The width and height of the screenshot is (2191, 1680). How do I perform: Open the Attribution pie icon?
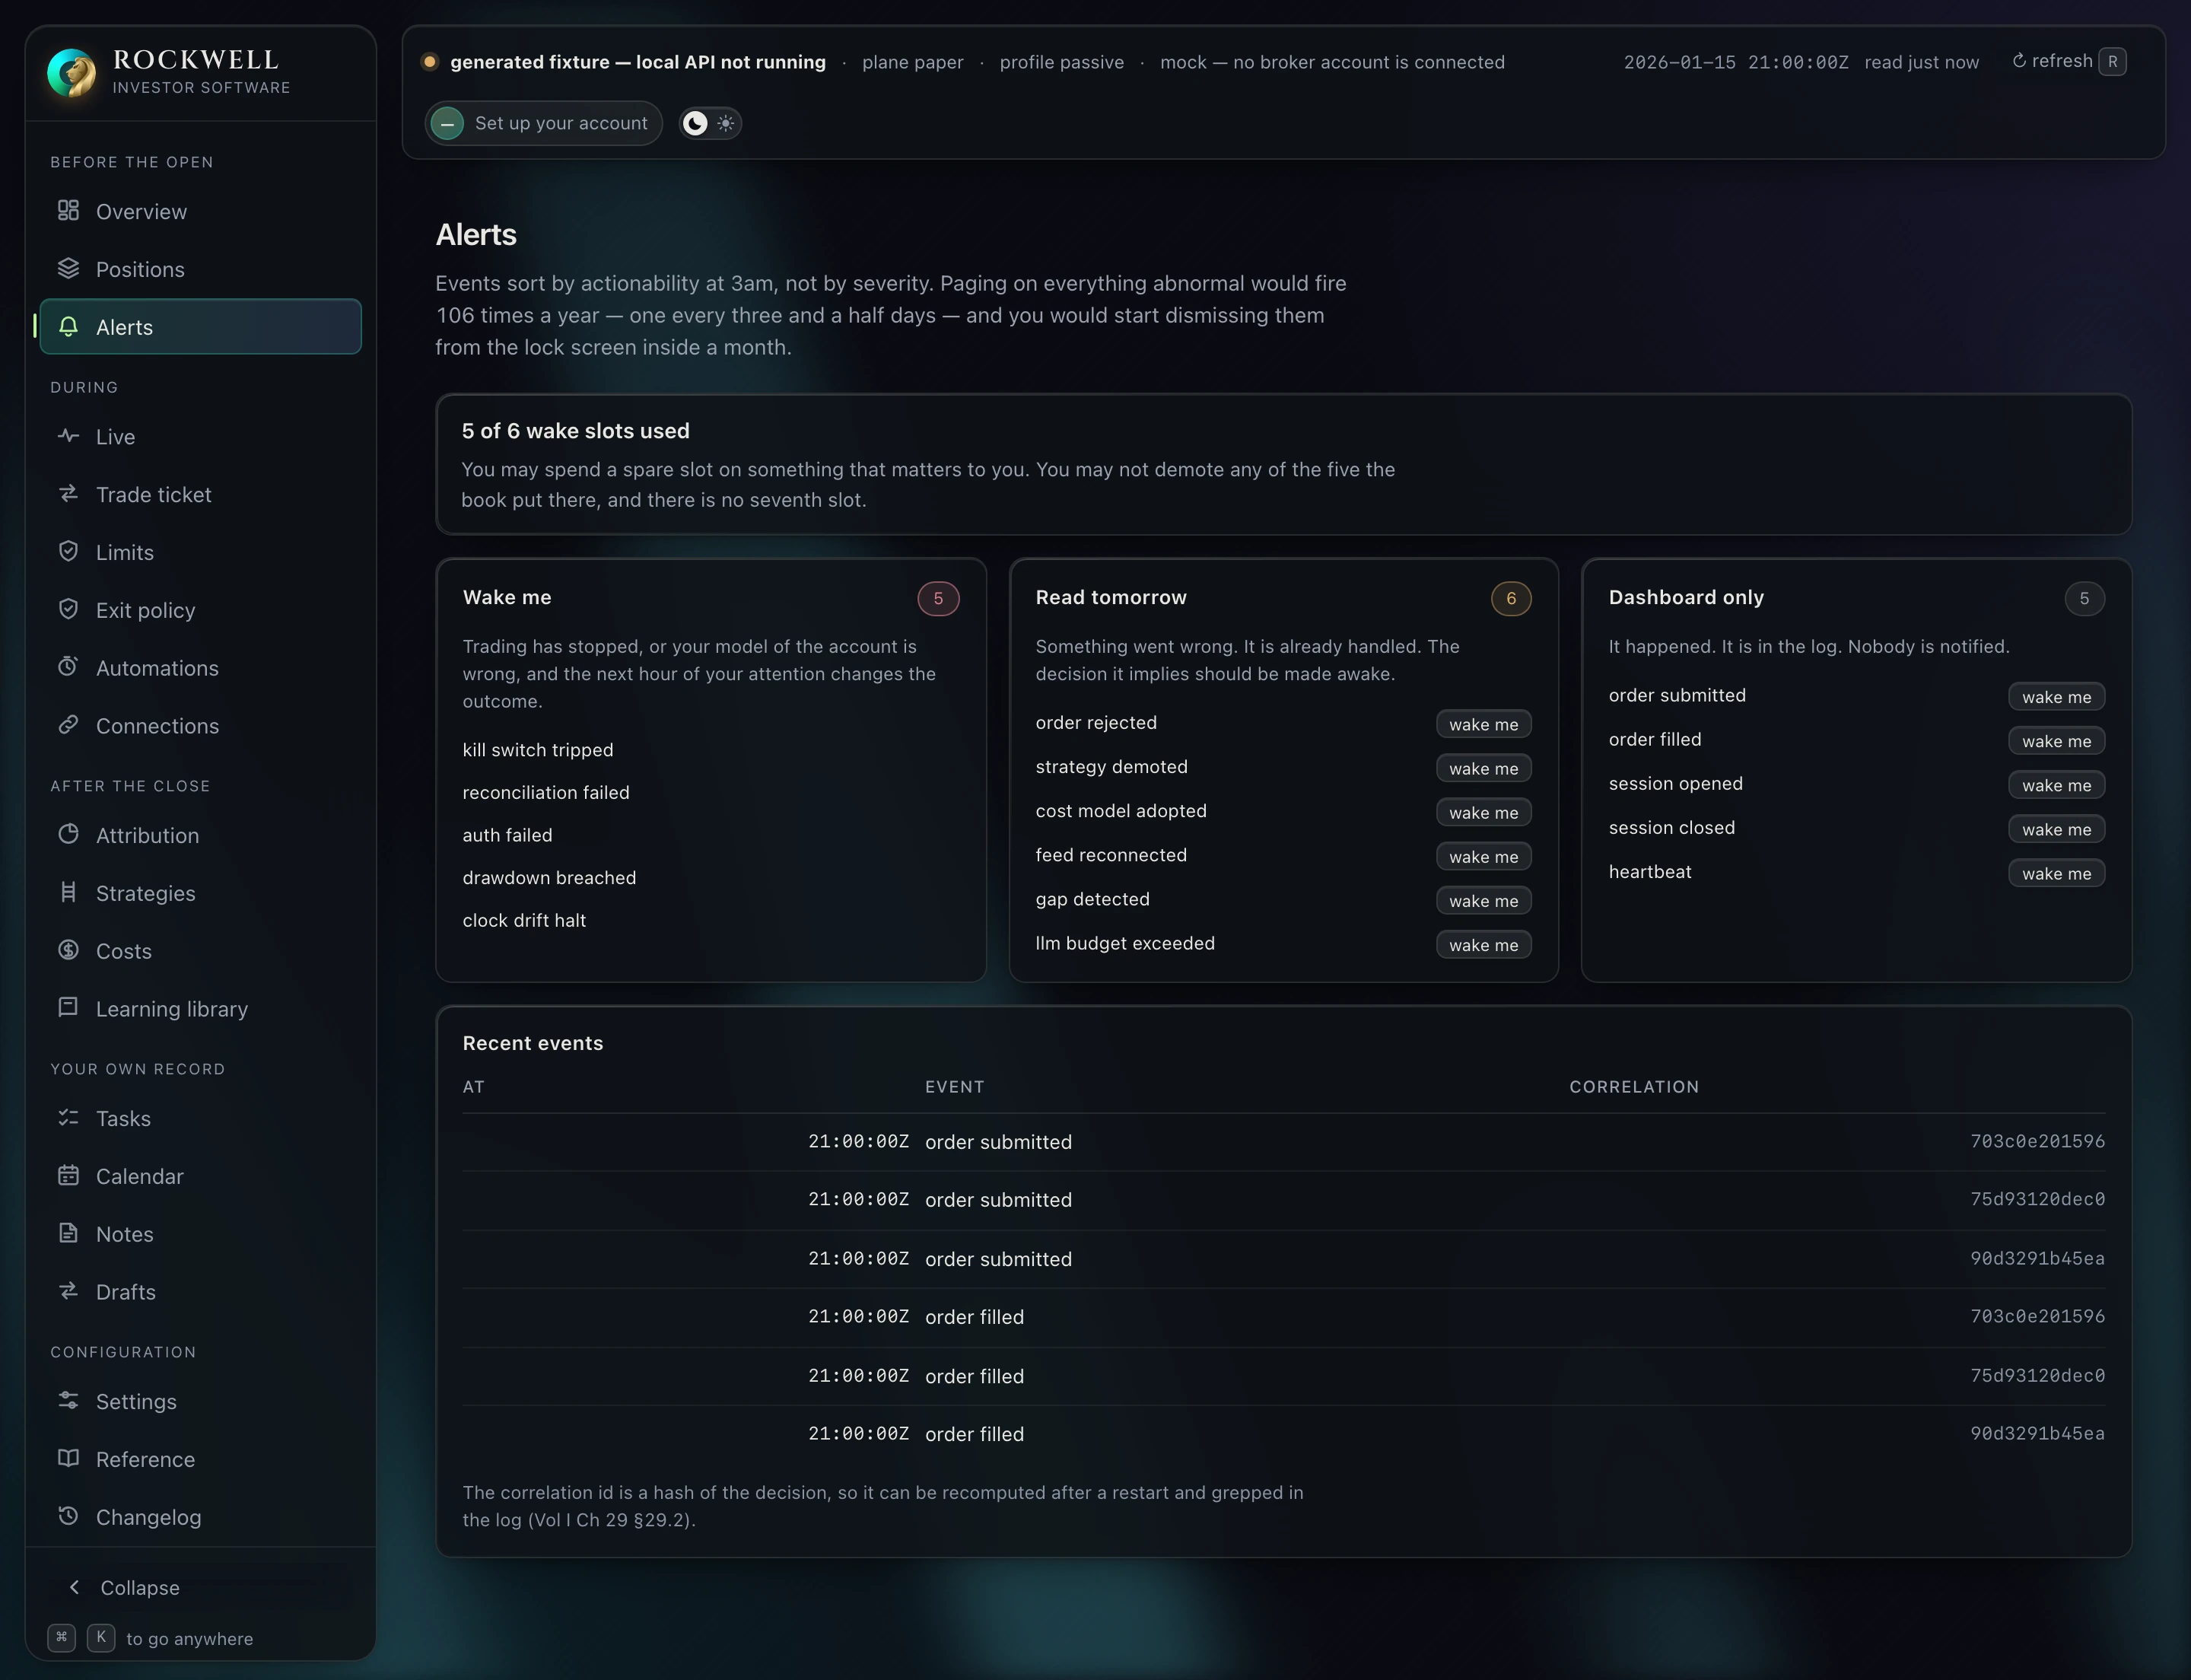point(68,835)
